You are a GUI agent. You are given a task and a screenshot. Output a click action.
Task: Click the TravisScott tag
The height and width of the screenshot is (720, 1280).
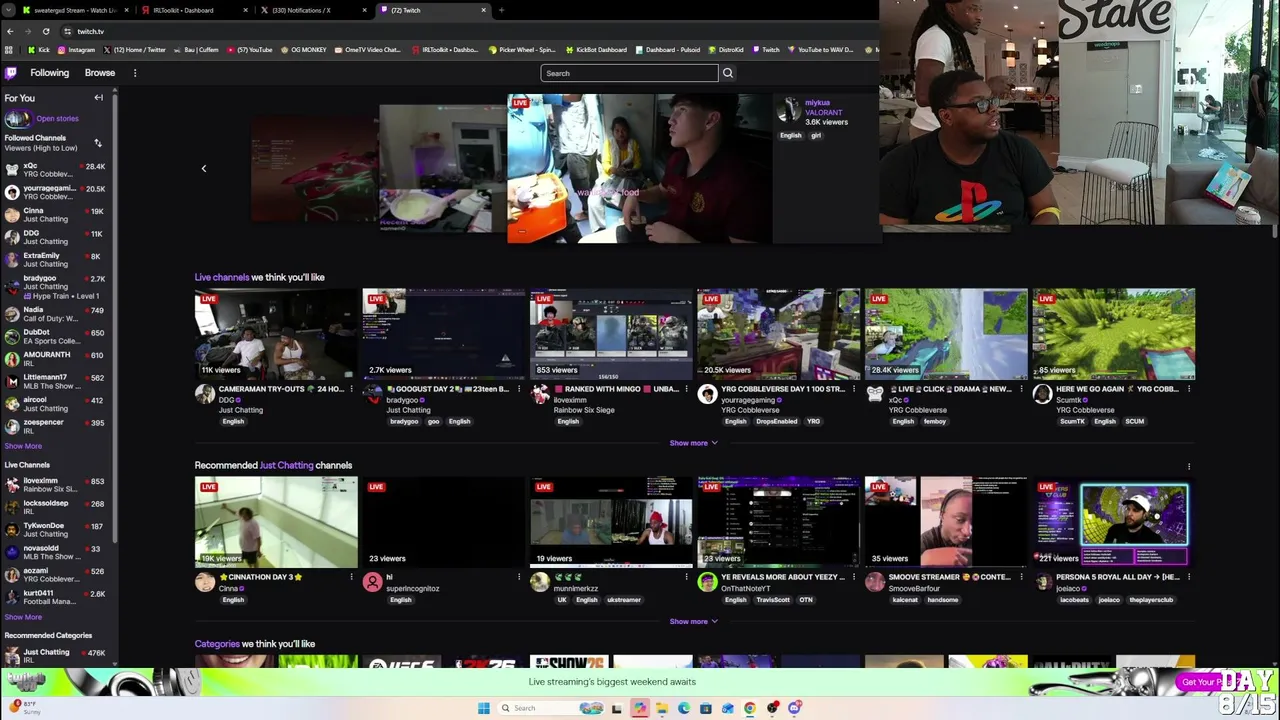point(771,600)
